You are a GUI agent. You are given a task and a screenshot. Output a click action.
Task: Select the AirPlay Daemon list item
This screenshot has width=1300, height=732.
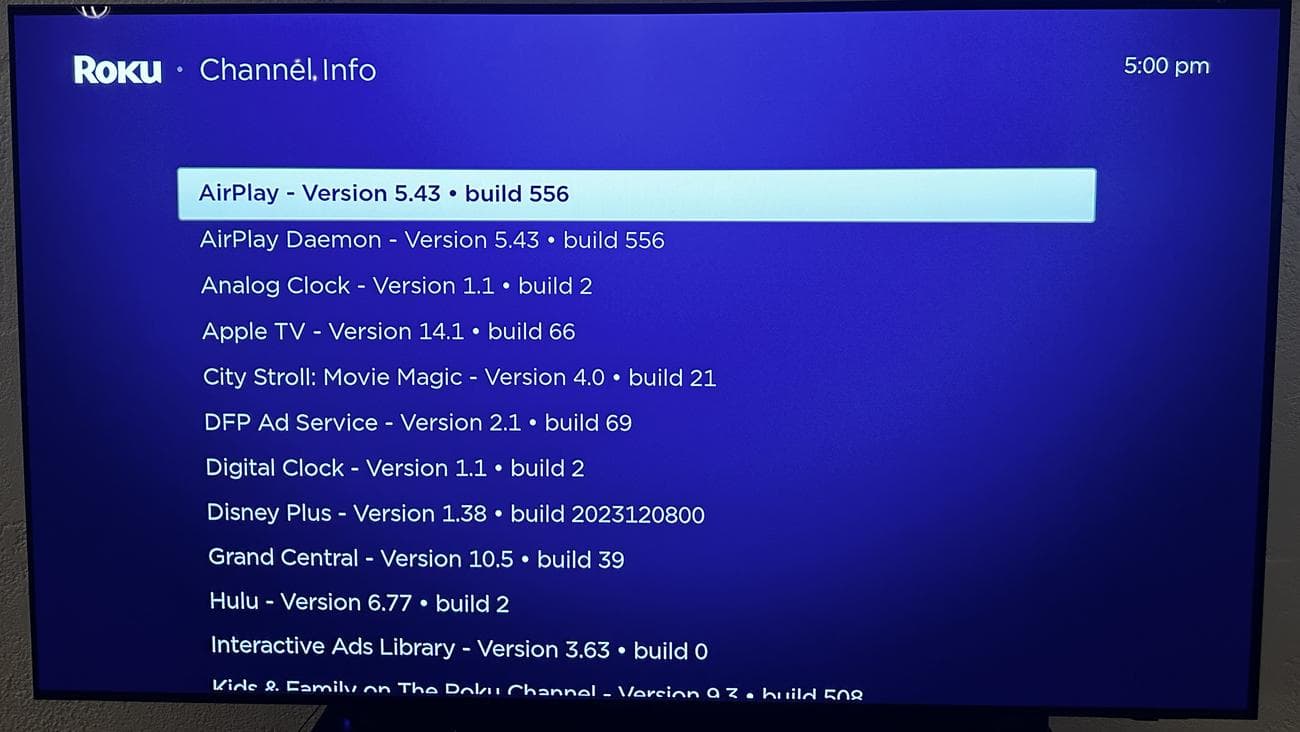click(x=432, y=240)
